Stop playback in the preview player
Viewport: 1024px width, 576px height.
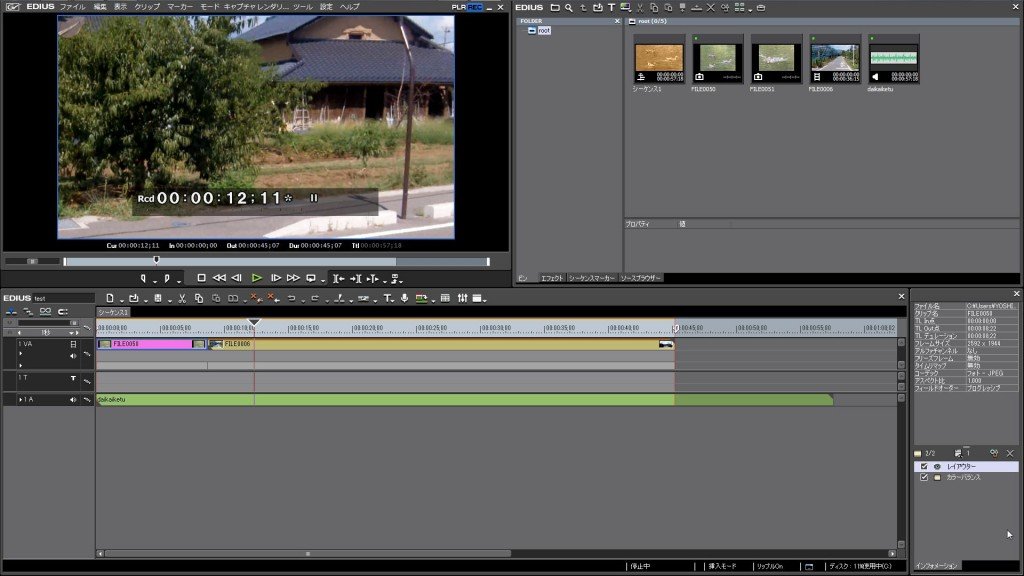(x=201, y=278)
